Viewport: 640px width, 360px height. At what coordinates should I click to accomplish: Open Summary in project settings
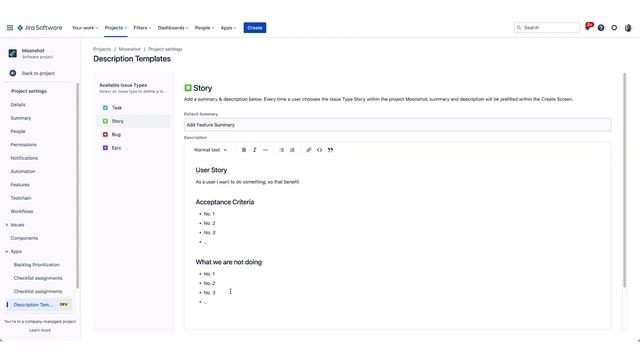tap(21, 118)
